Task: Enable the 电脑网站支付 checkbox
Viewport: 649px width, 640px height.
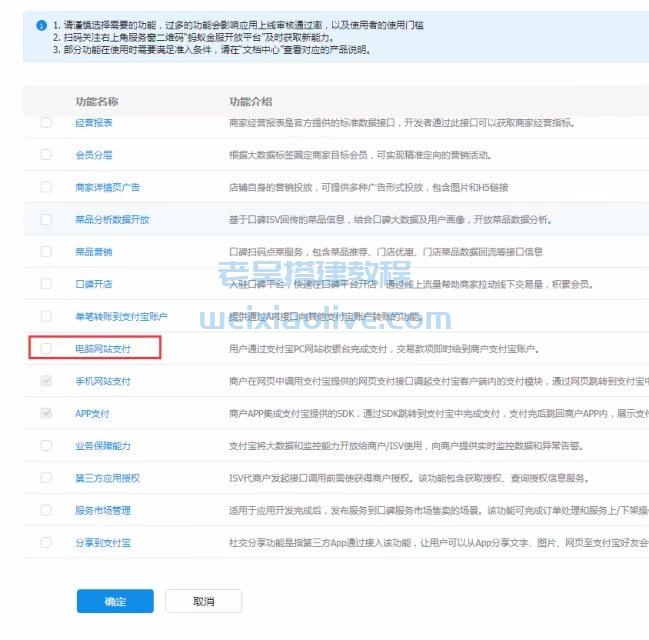Action: [x=46, y=349]
